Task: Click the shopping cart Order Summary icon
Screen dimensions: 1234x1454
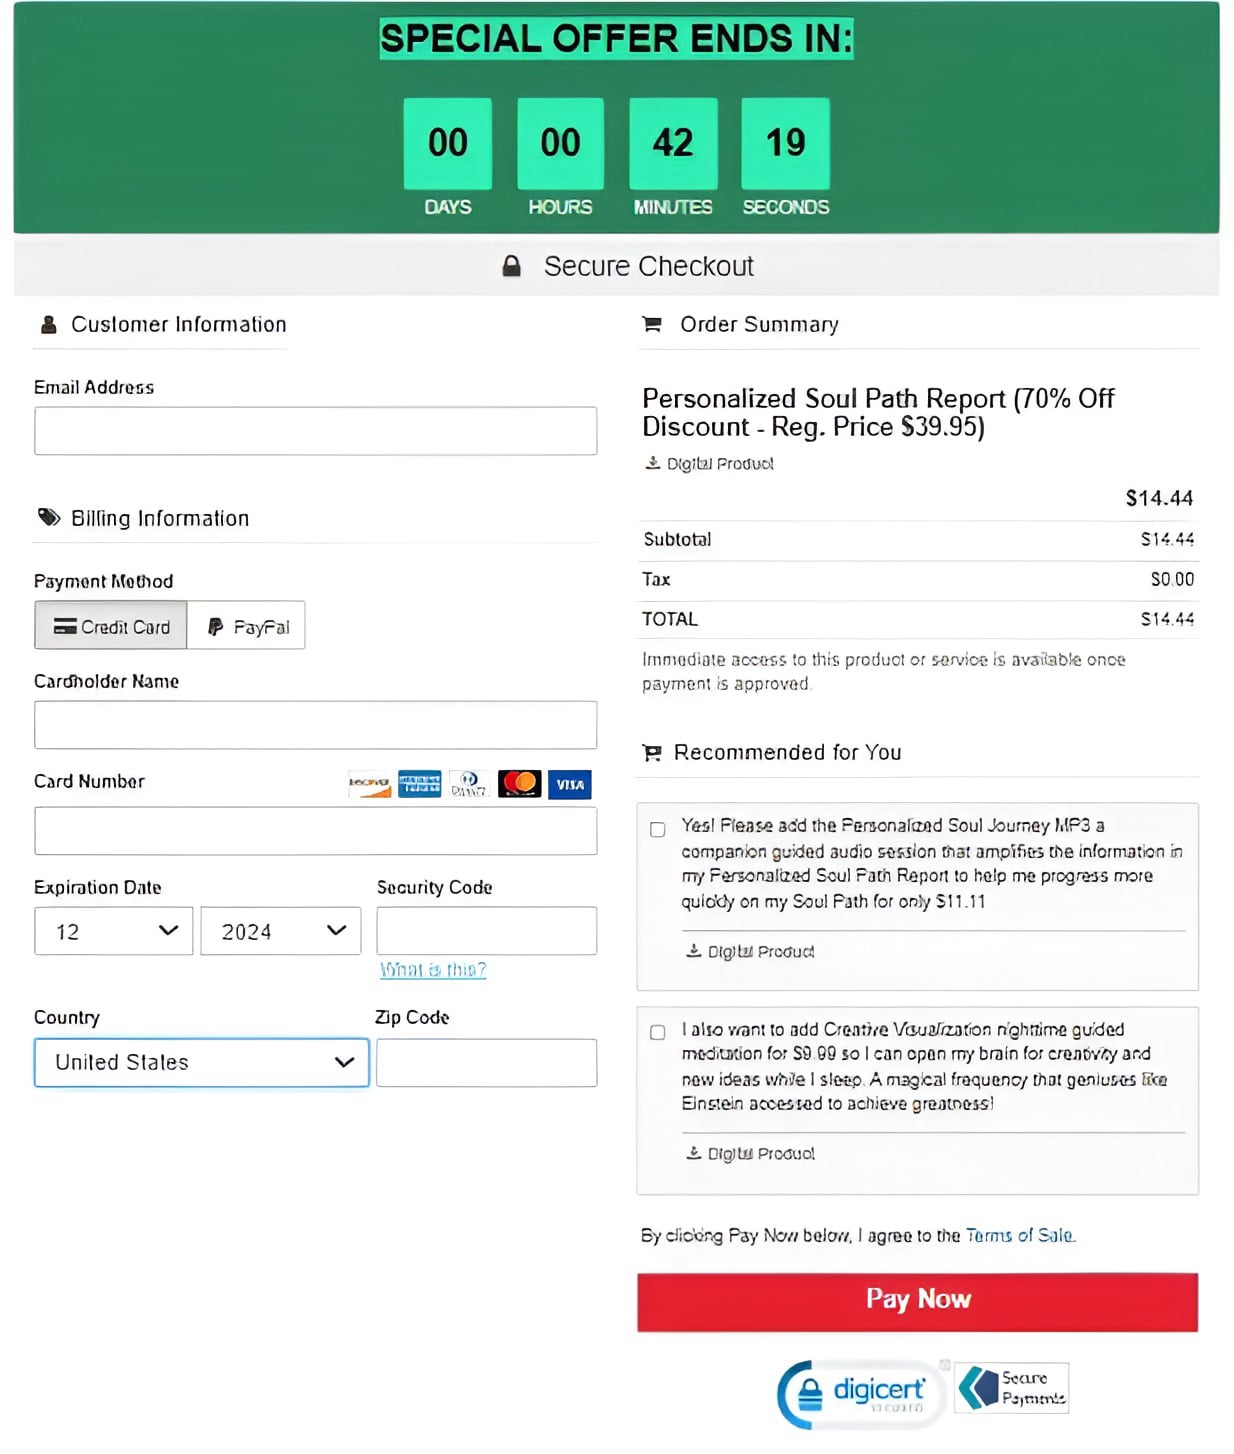Action: pyautogui.click(x=652, y=324)
